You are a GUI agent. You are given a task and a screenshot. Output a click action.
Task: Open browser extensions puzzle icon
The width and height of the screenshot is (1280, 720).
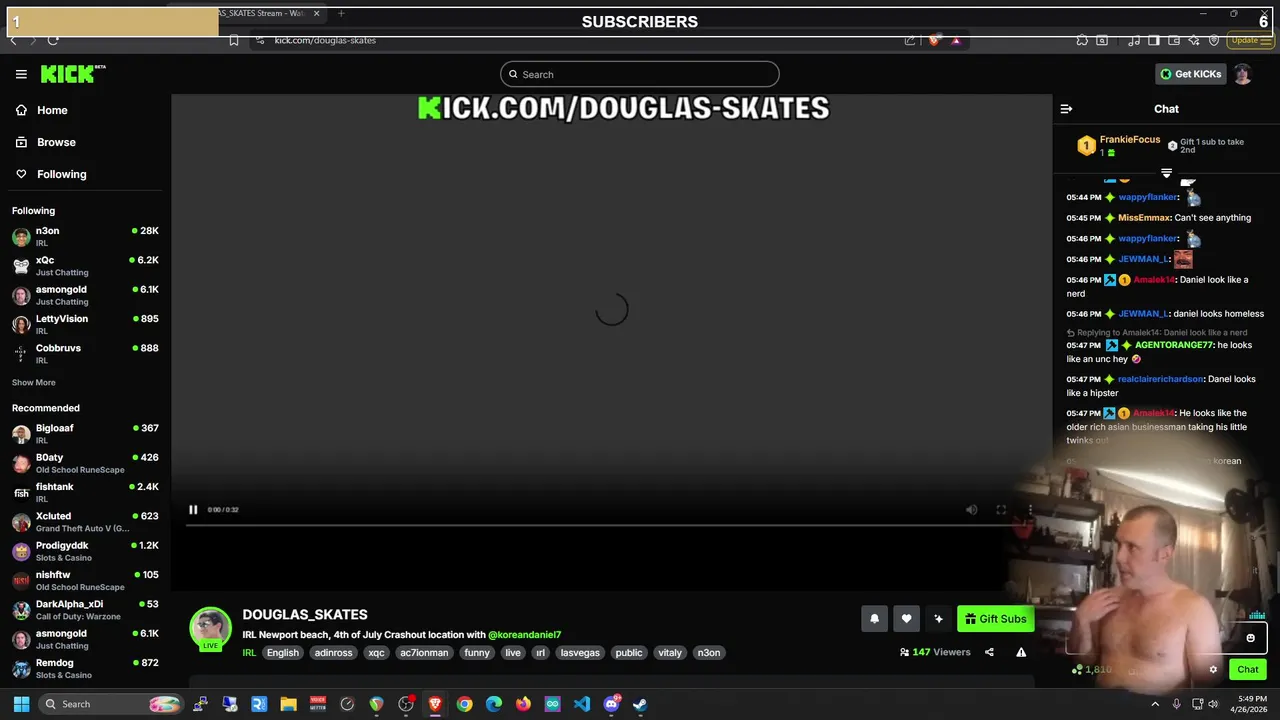[1082, 40]
